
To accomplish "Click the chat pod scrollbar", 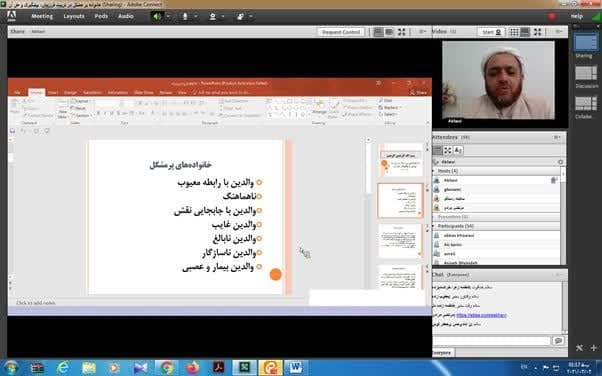I will [564, 307].
